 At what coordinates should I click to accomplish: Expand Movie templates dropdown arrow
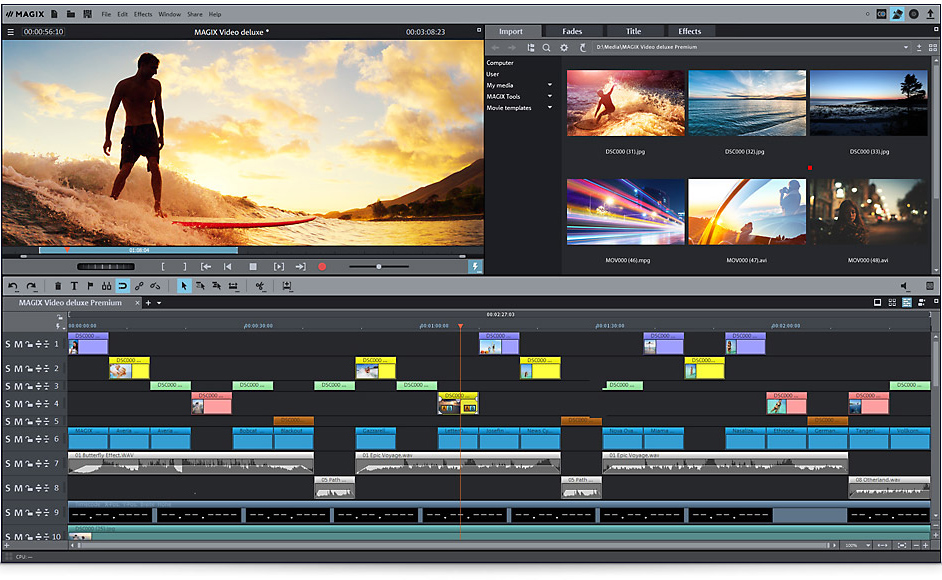pos(550,108)
